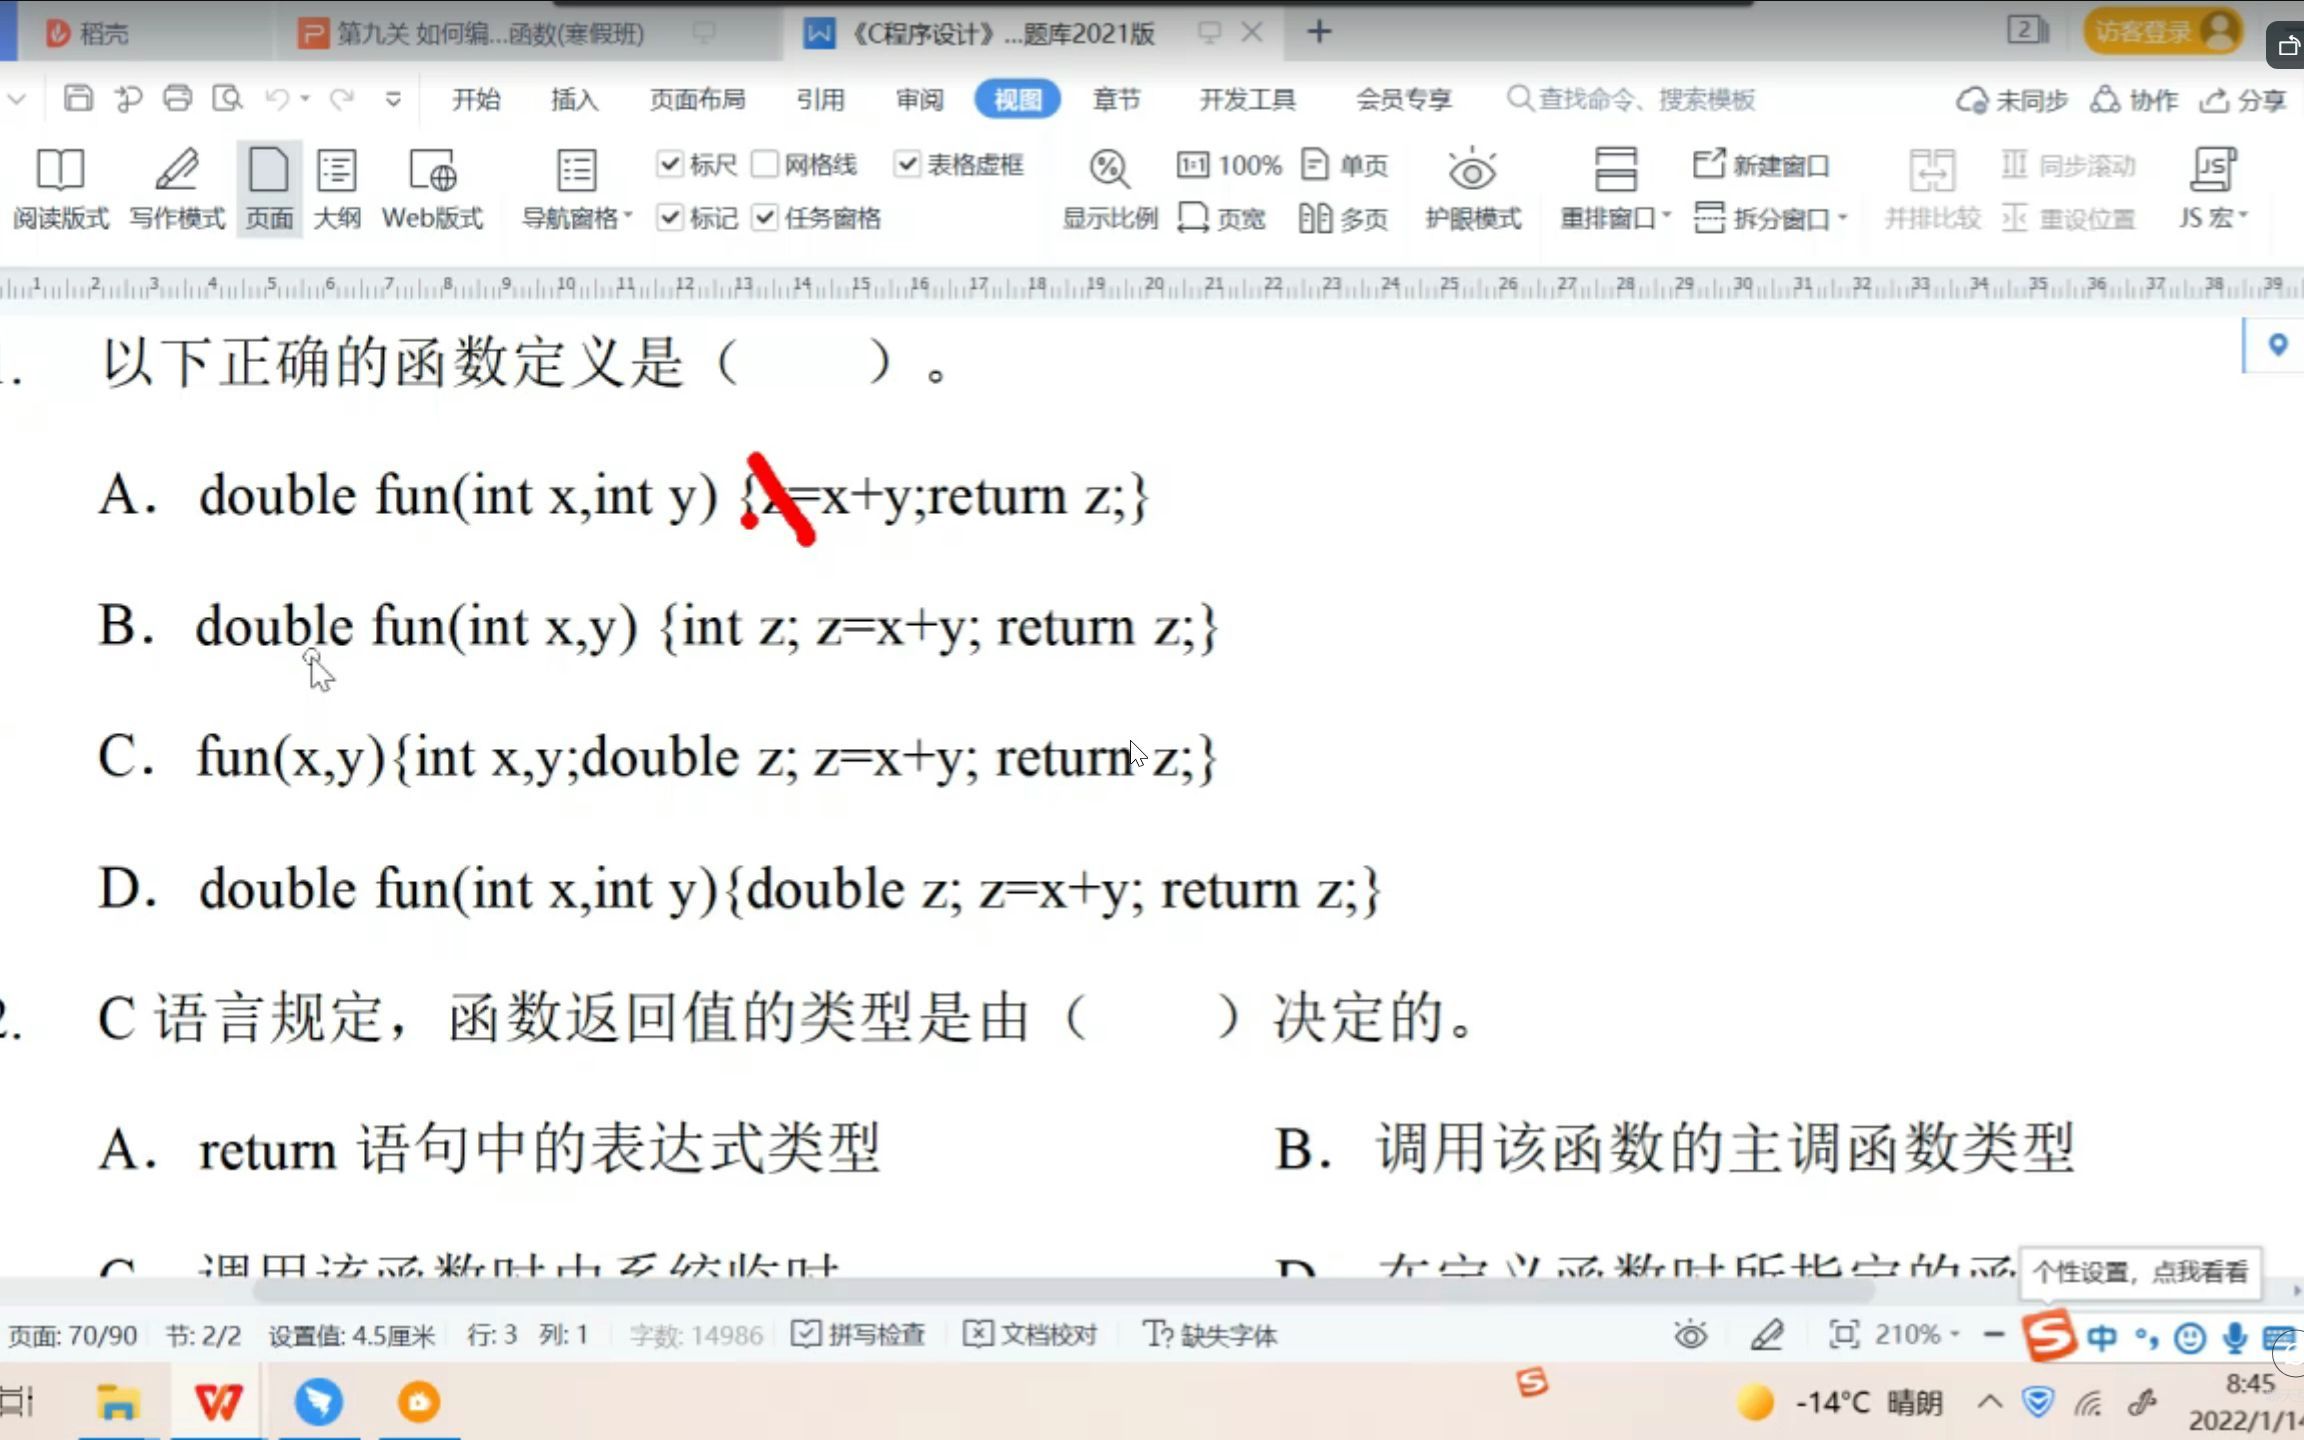
Task: Launch bilibili from the taskbar
Action: click(418, 1402)
